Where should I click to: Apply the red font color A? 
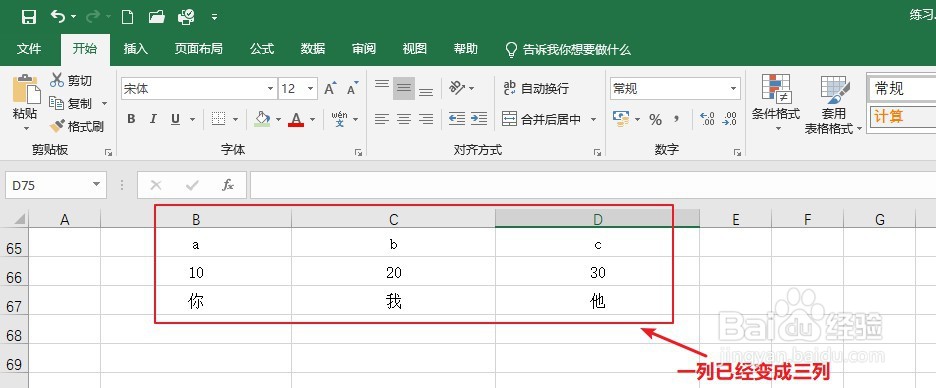click(296, 119)
